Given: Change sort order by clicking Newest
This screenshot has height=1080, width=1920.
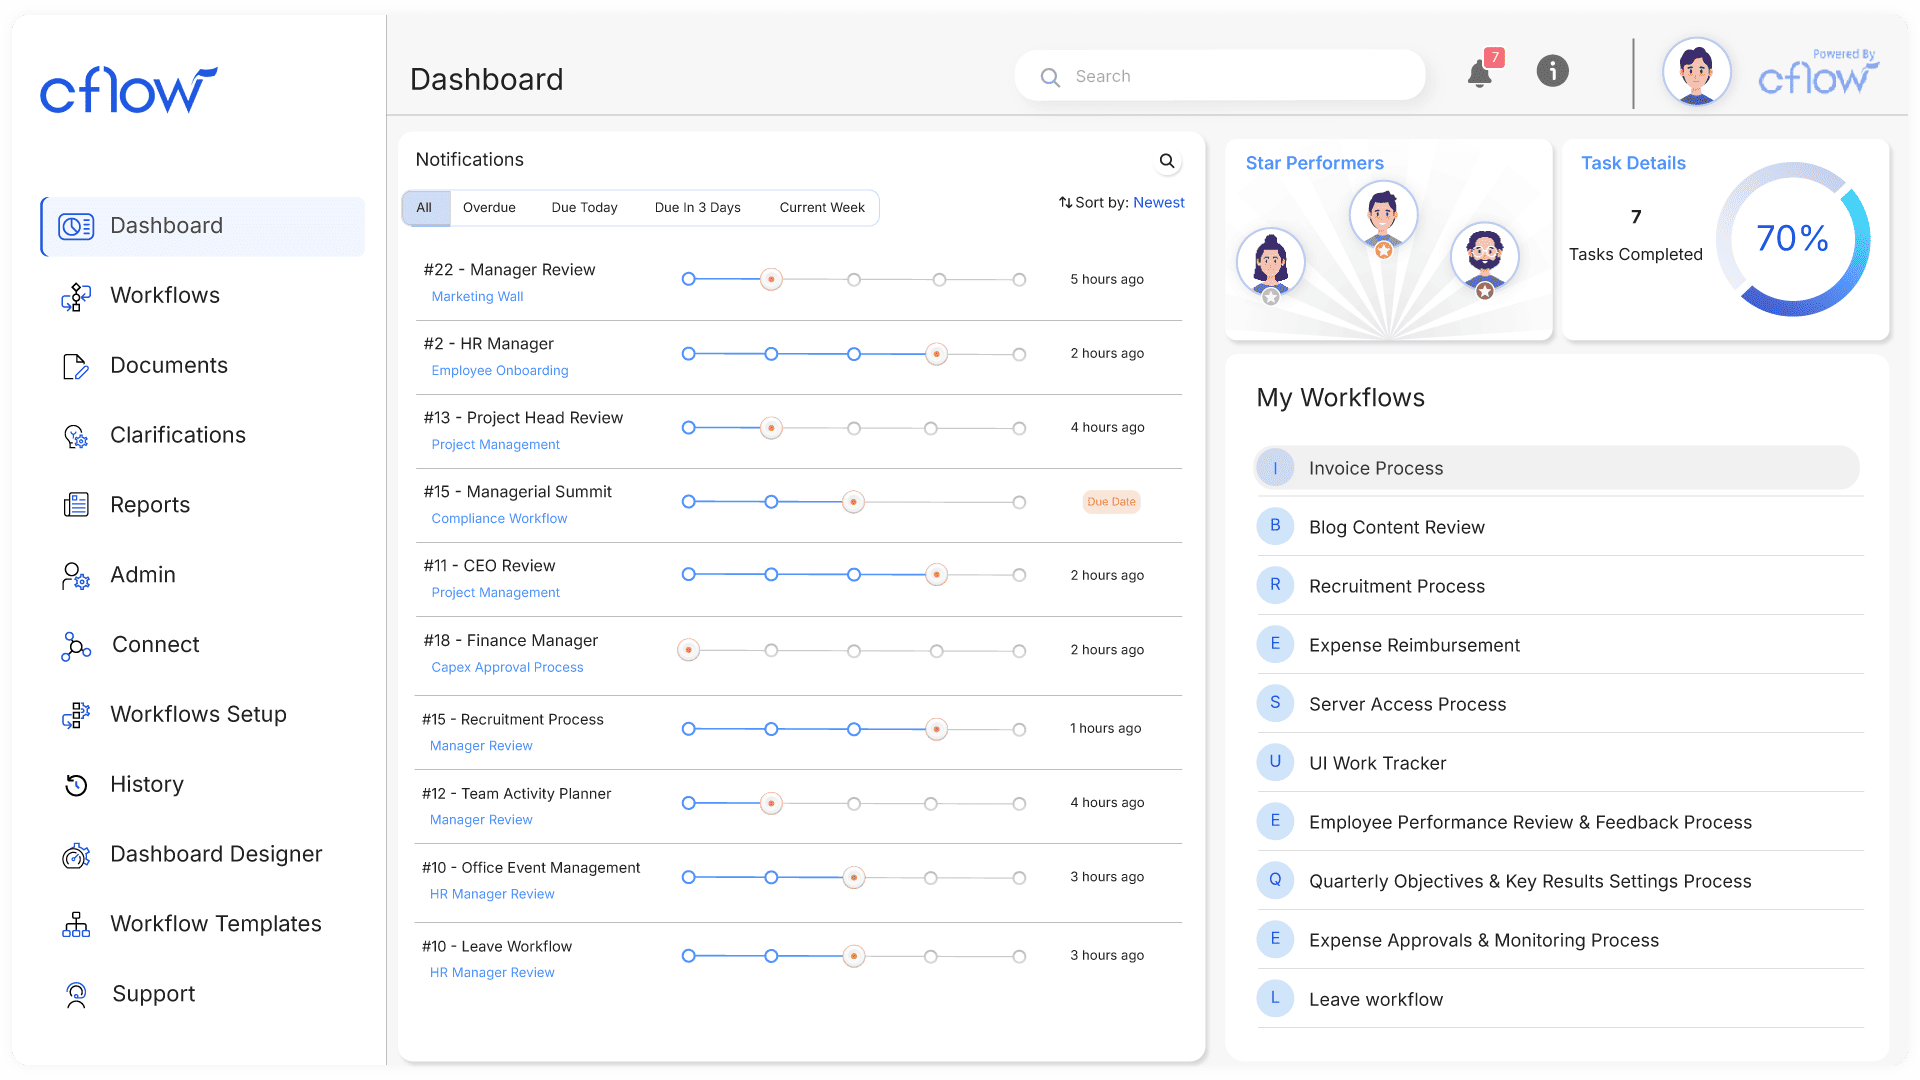Looking at the screenshot, I should coord(1158,202).
